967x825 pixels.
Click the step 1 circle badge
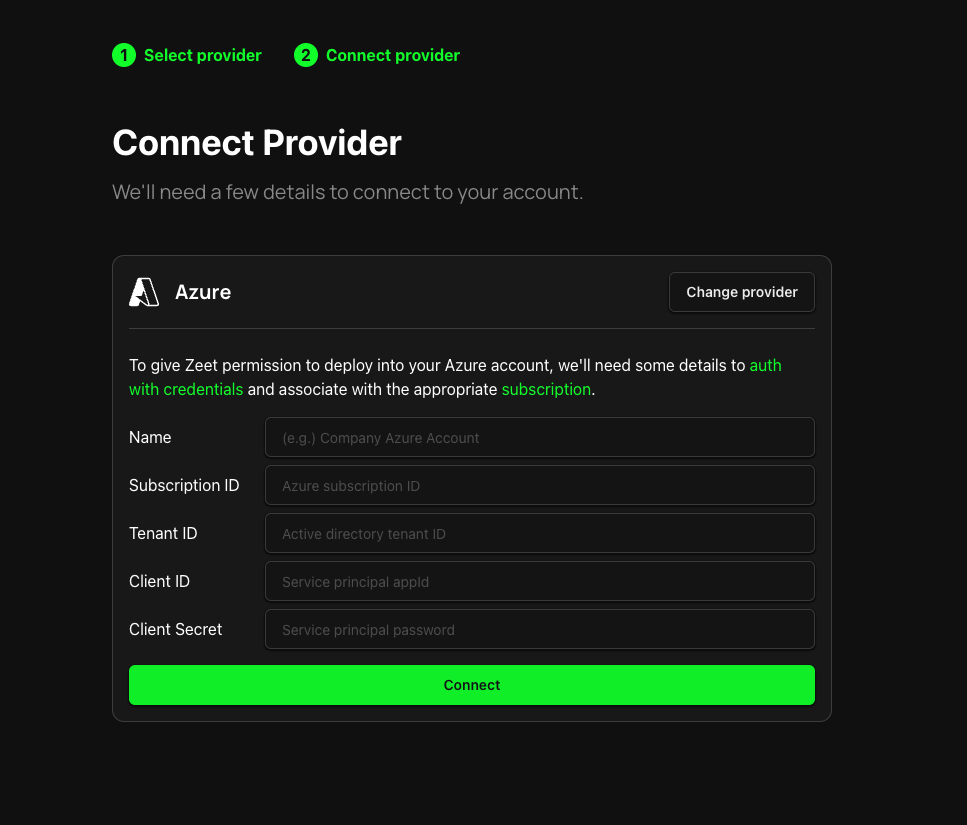(124, 55)
